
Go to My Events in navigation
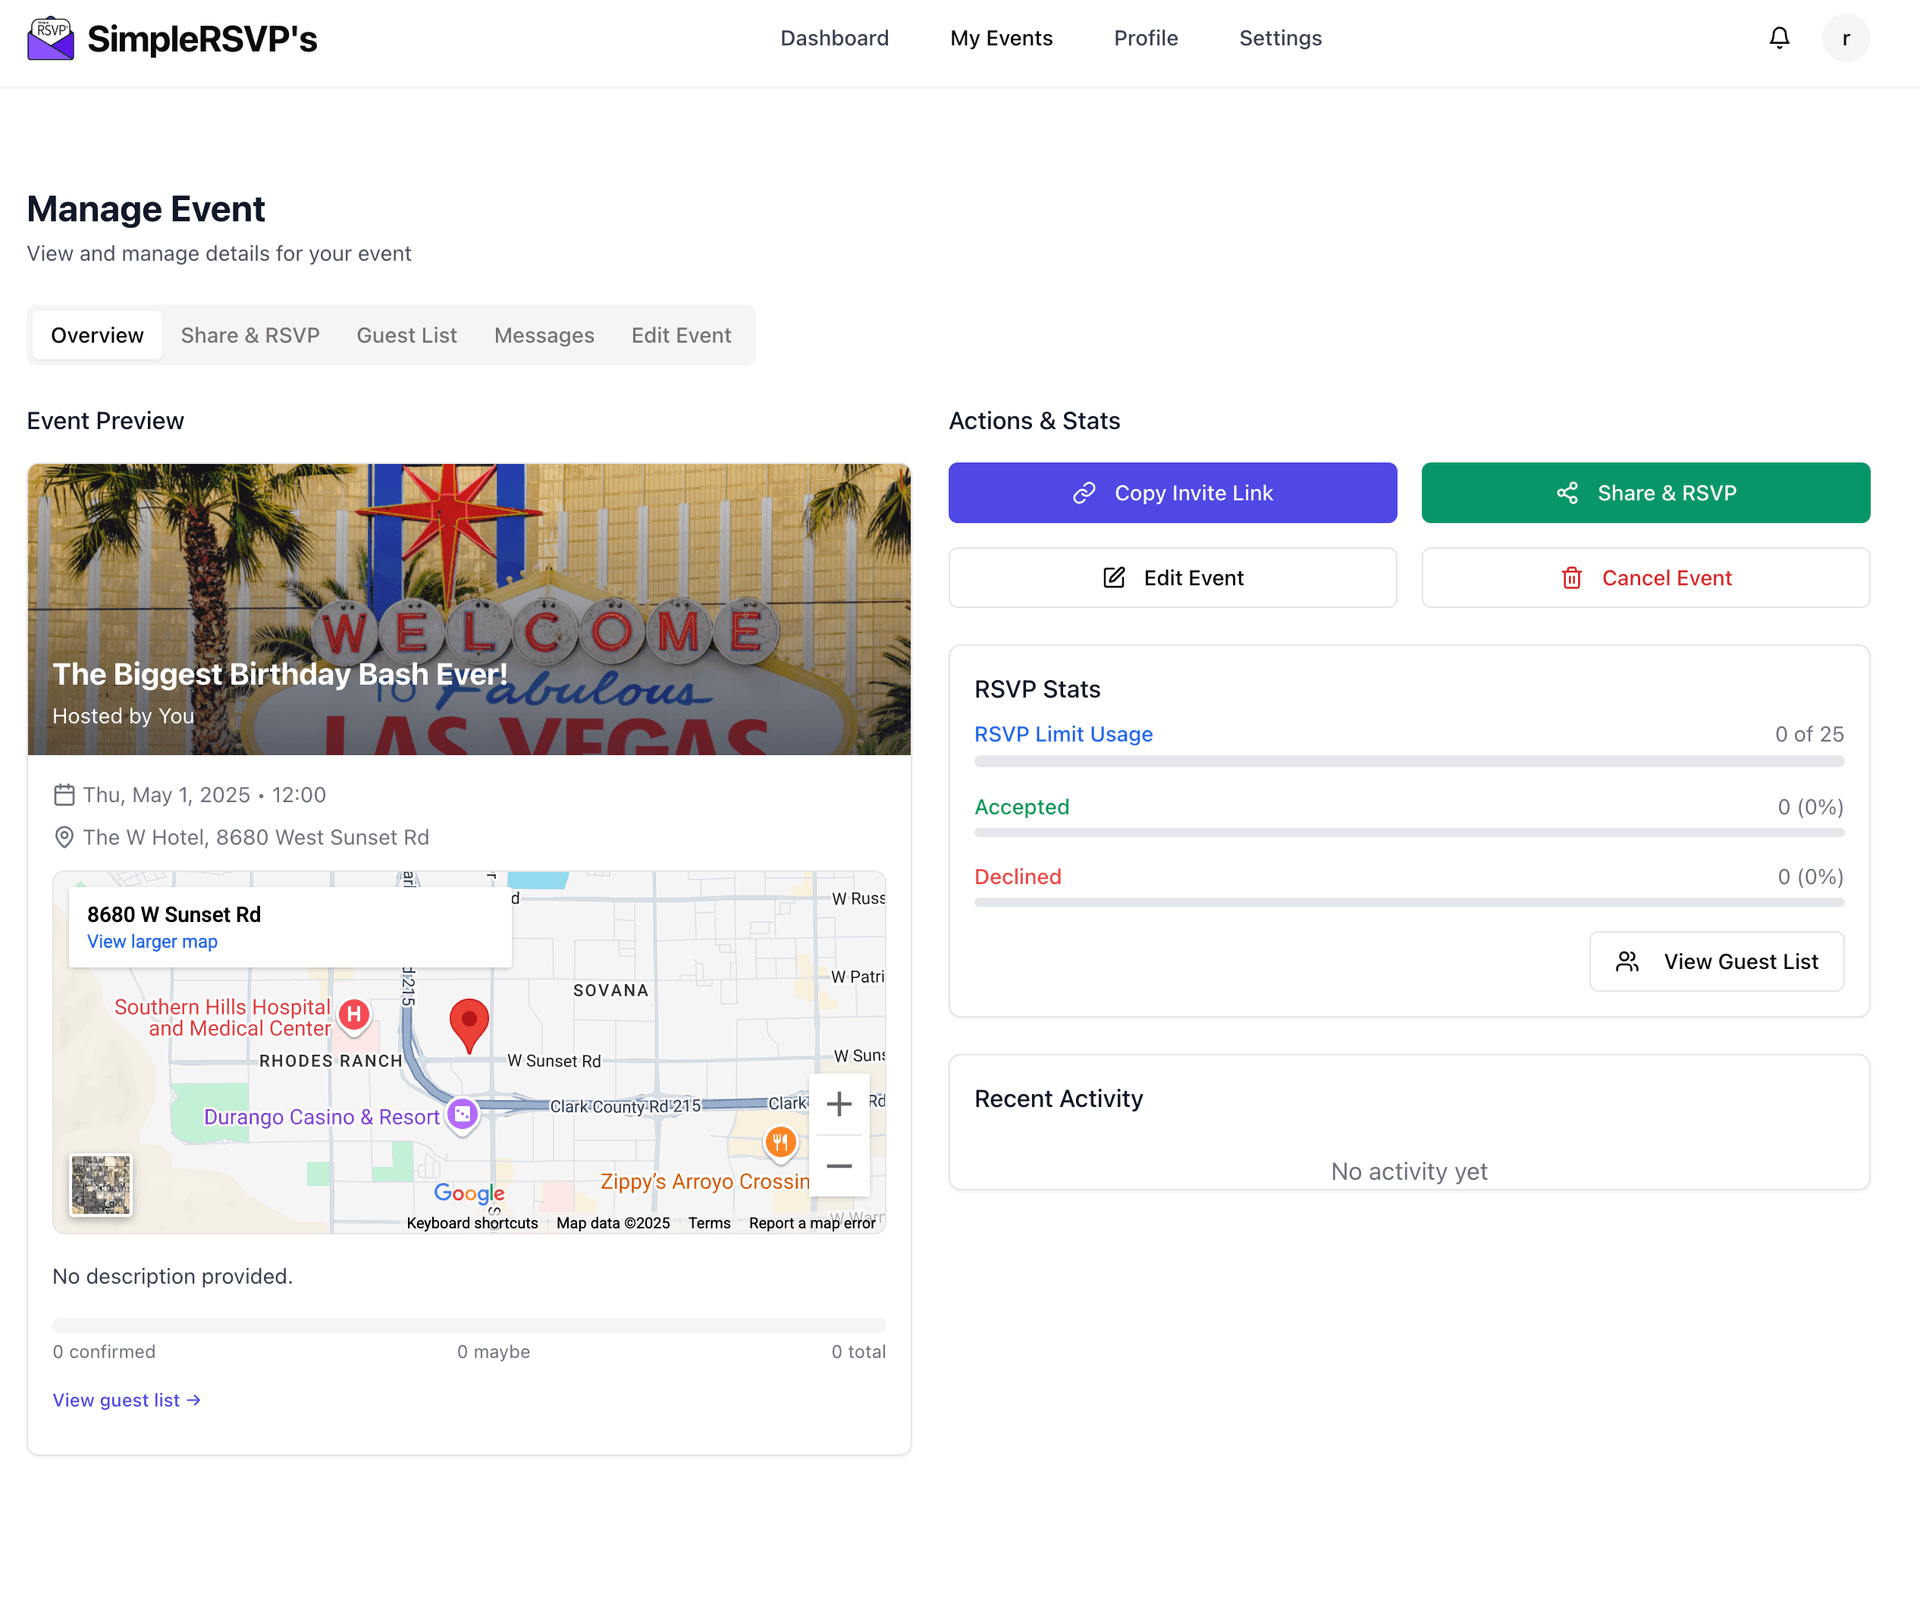(1001, 38)
